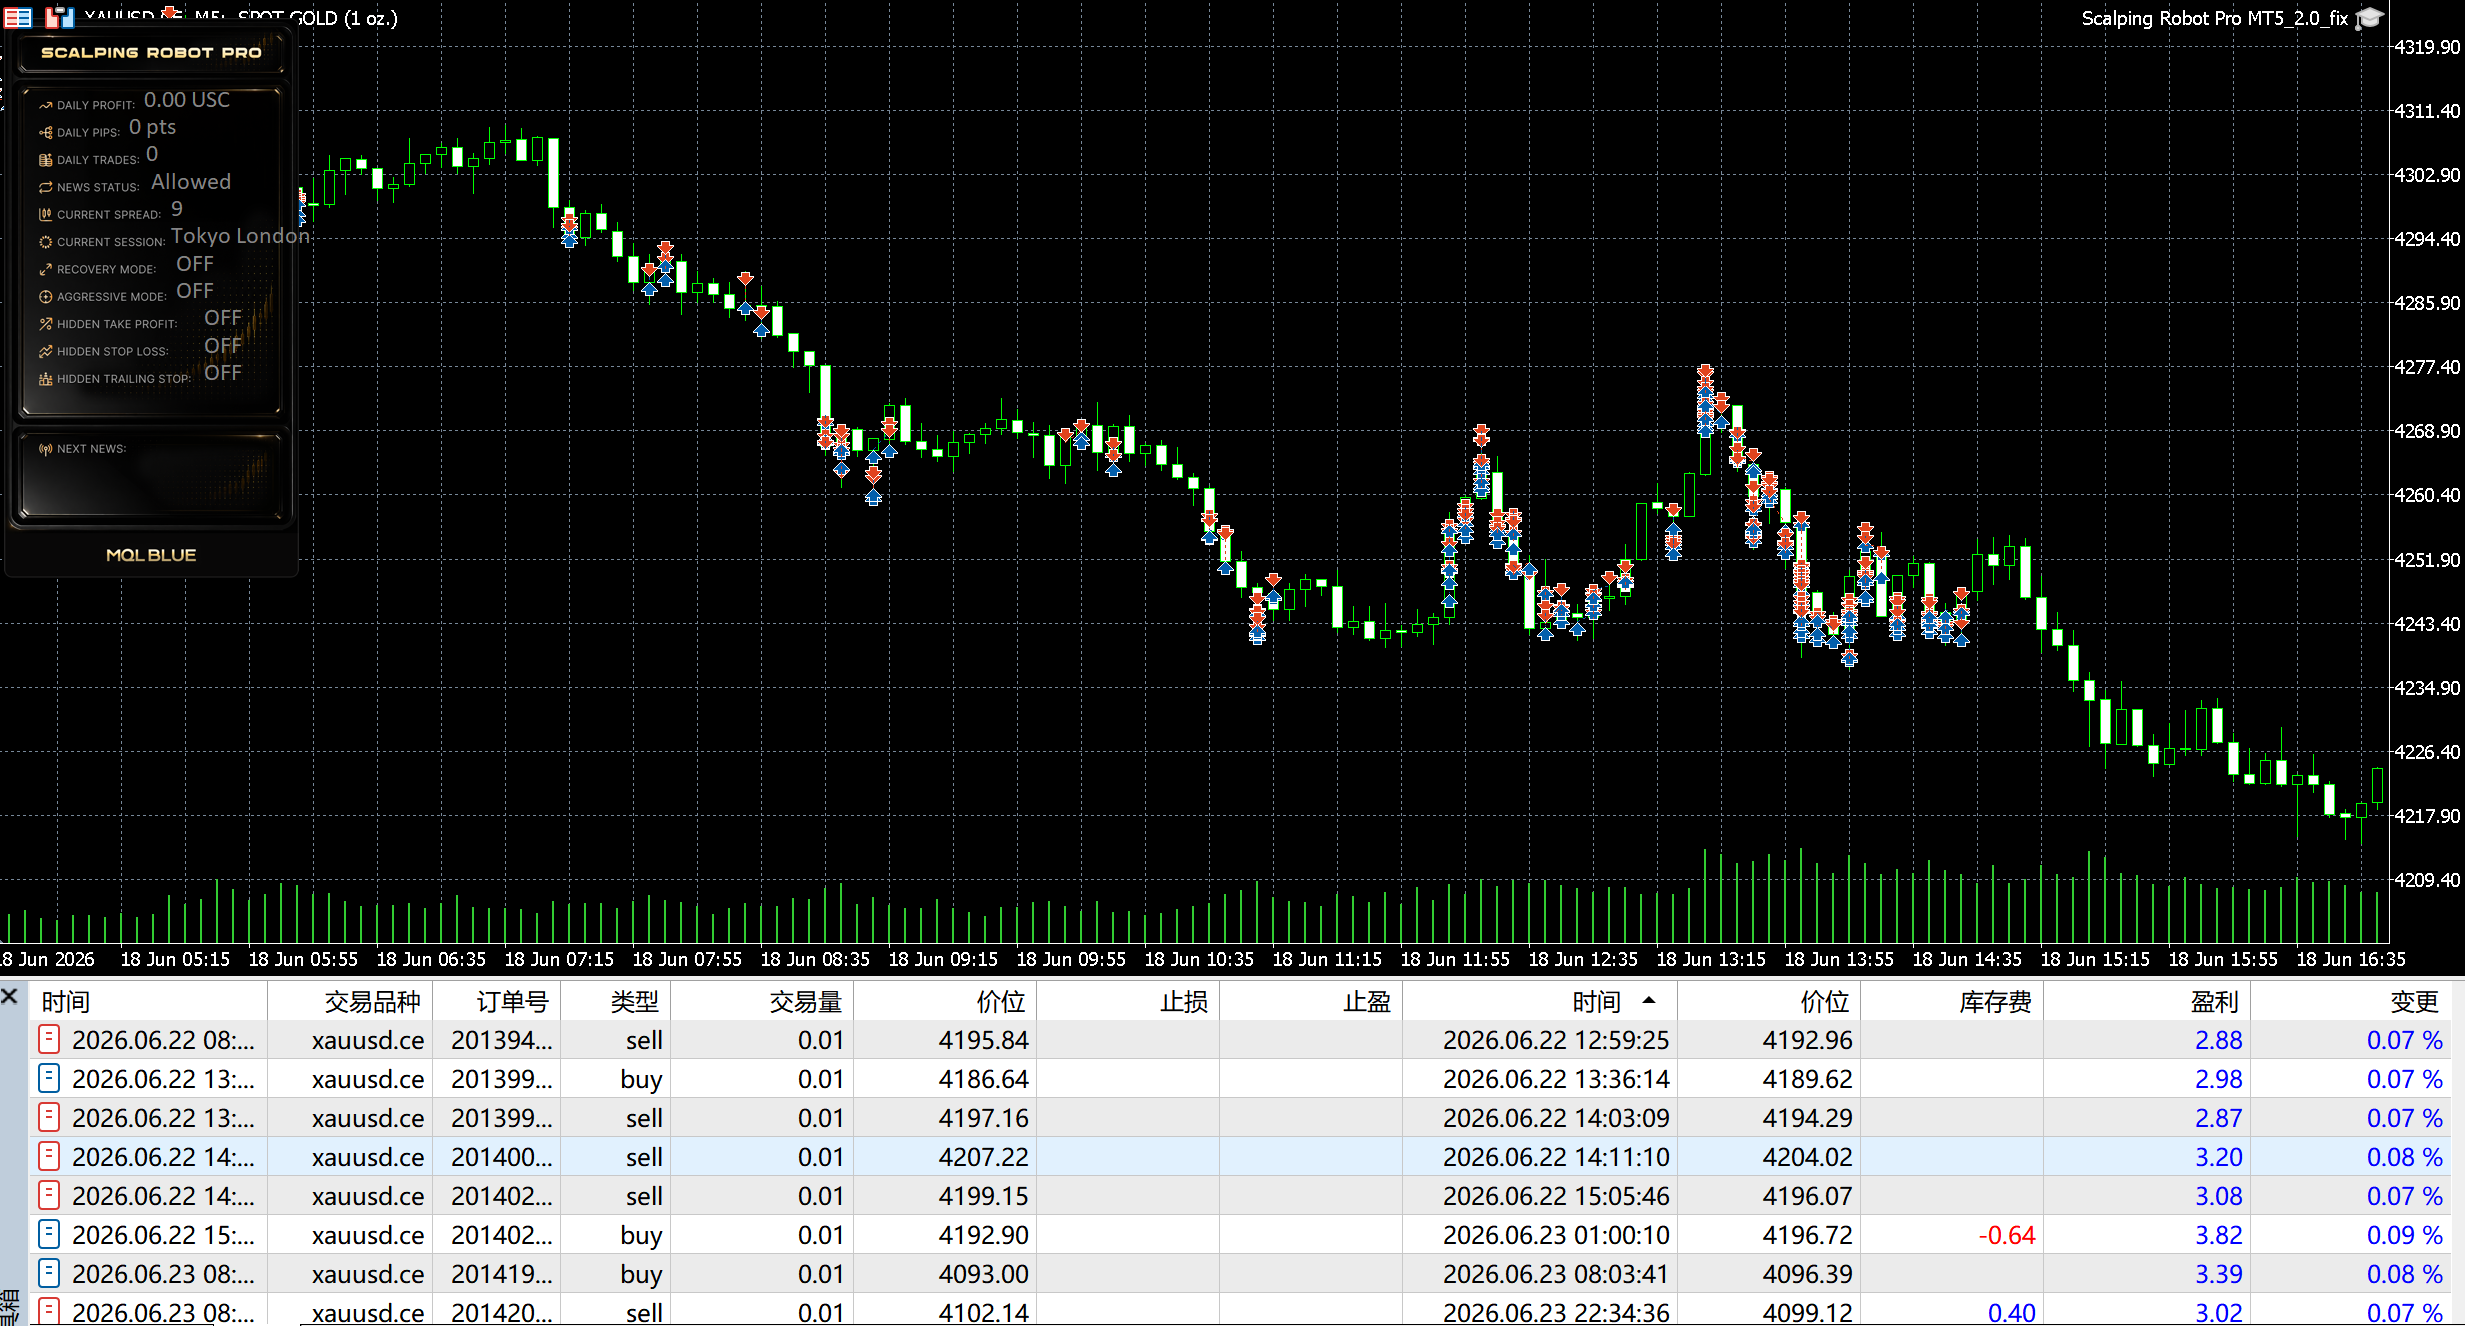Click the Scalping Robot Pro expert hat icon
The height and width of the screenshot is (1326, 2465).
[2370, 18]
